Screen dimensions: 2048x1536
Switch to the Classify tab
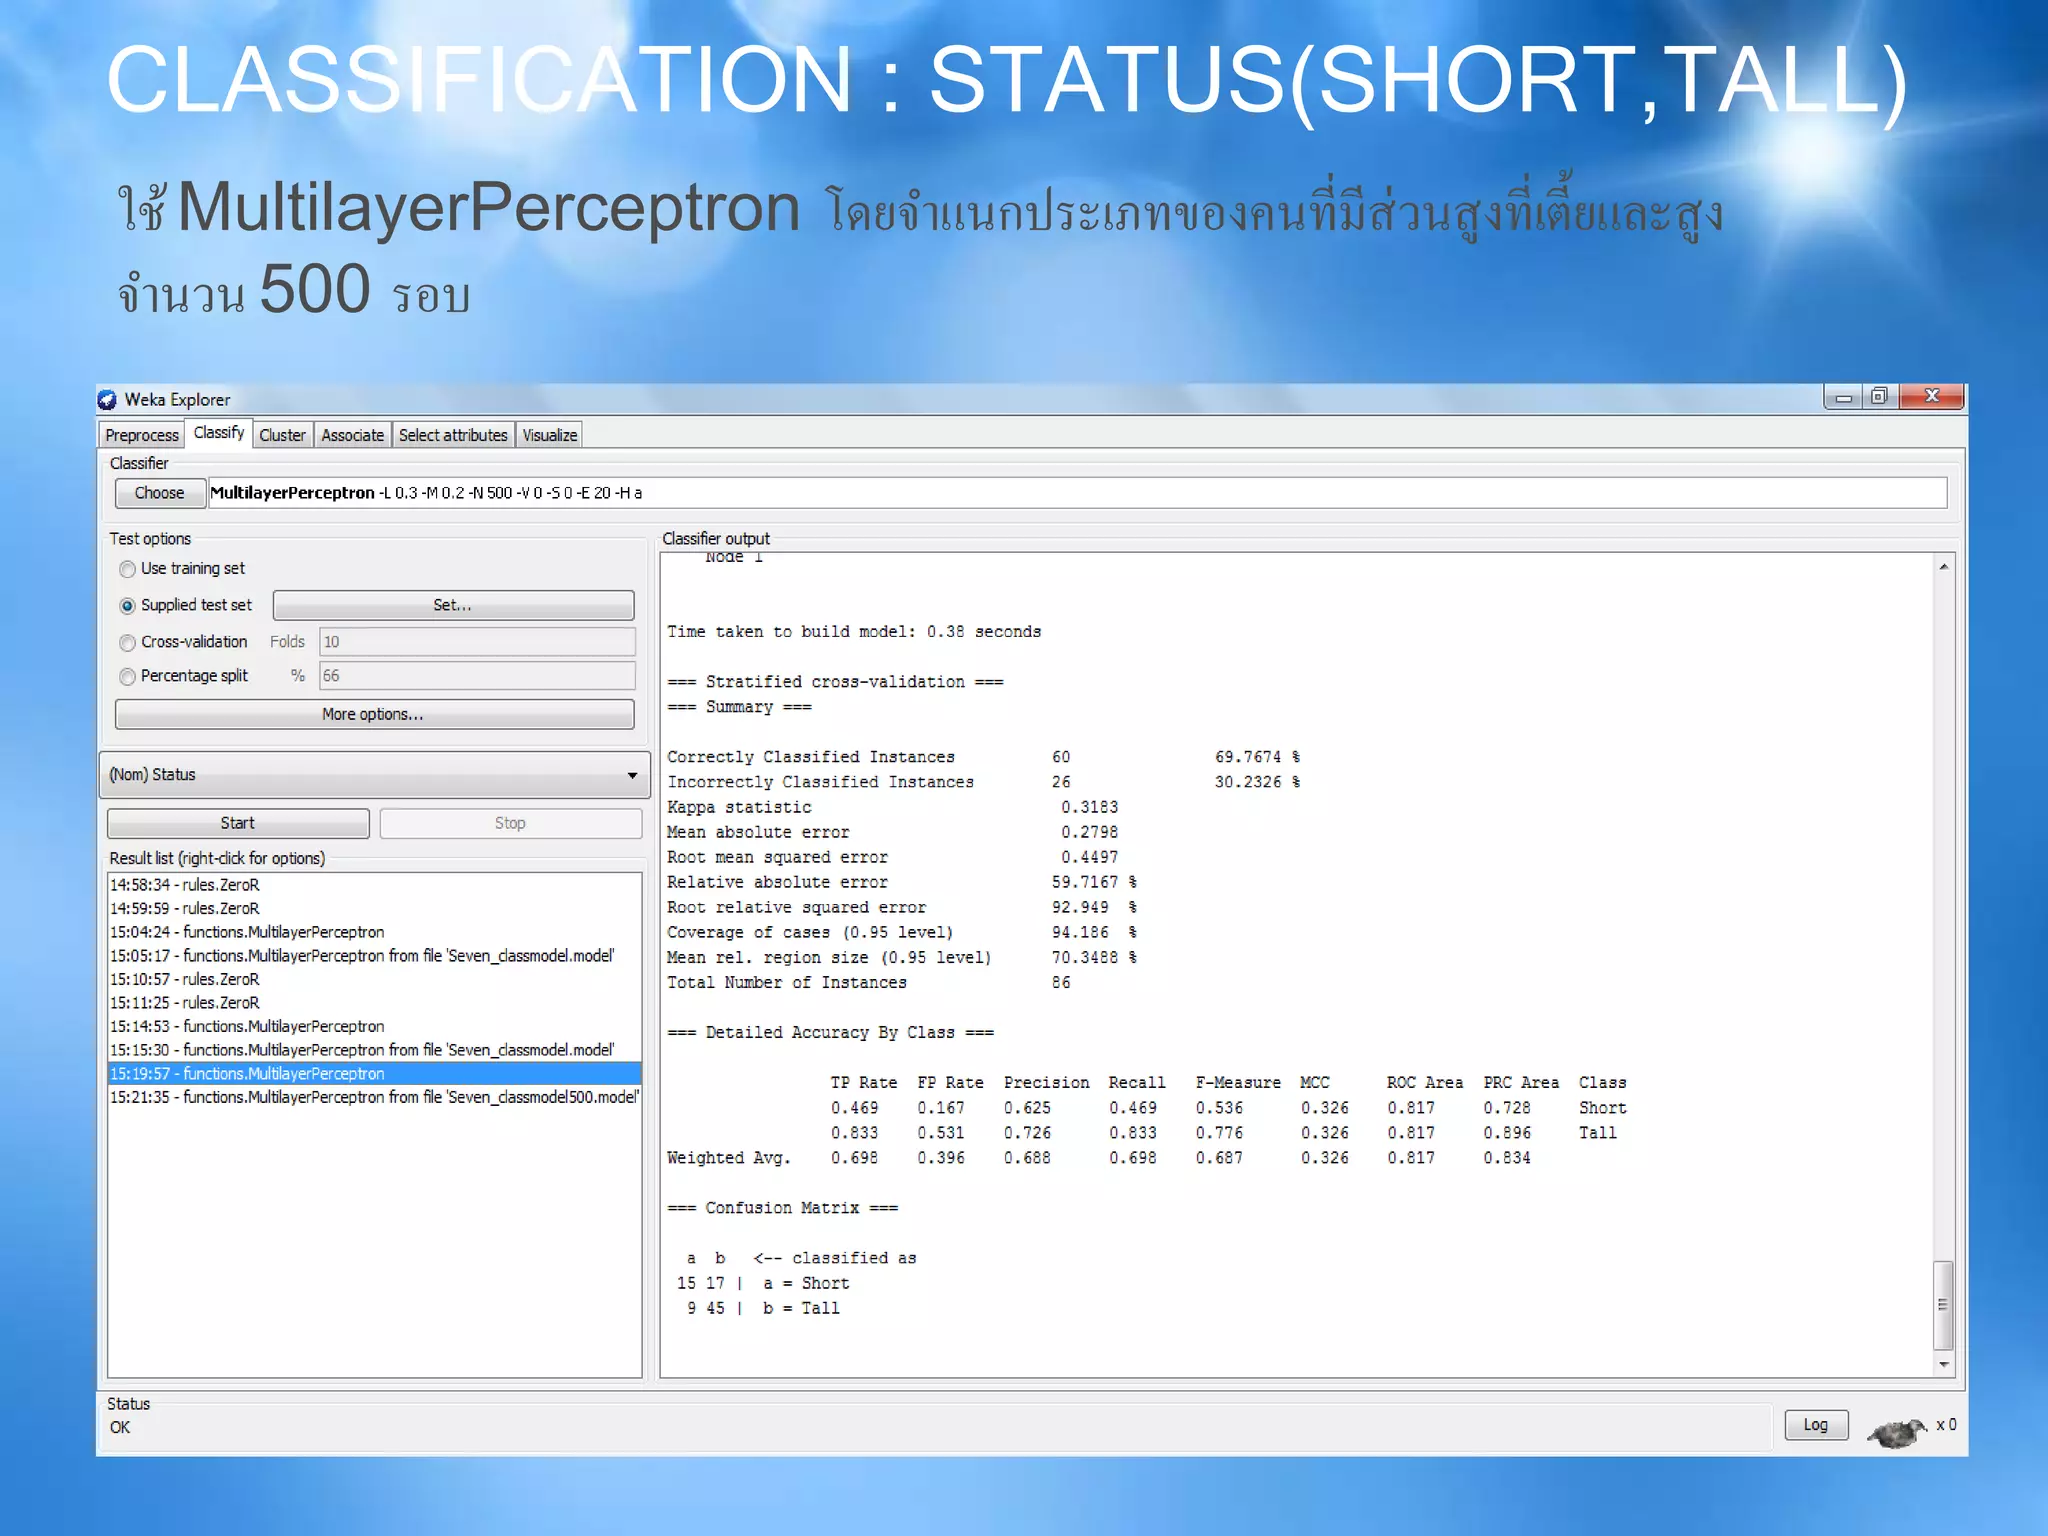218,433
